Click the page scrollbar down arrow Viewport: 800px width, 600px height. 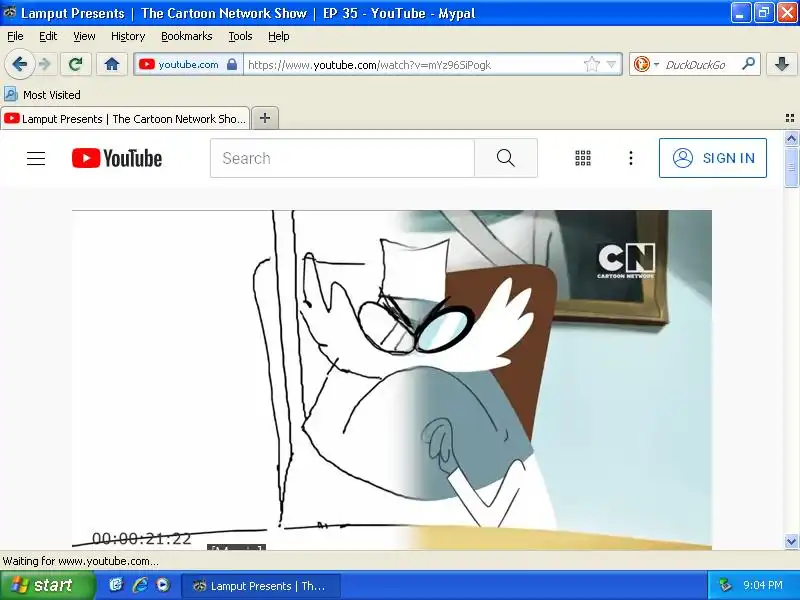point(791,541)
